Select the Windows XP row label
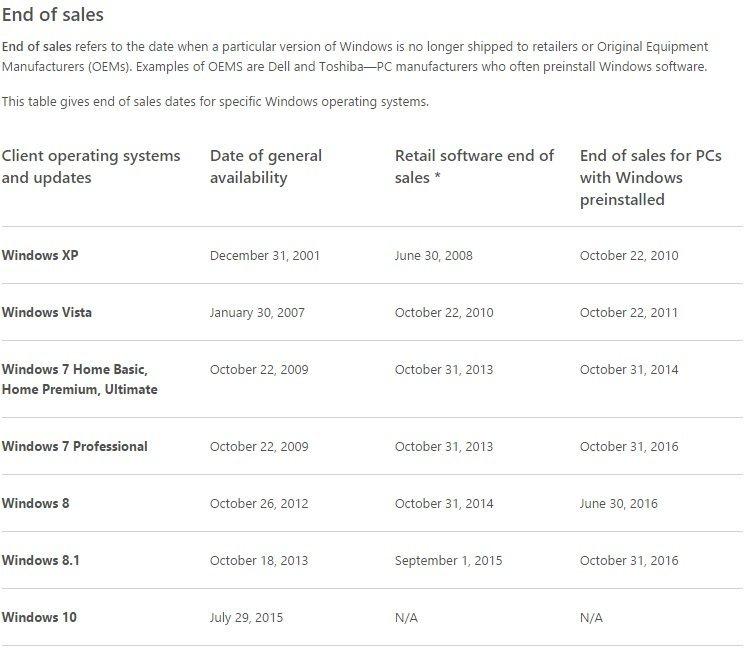Screen dimensions: 745x650 (40, 255)
